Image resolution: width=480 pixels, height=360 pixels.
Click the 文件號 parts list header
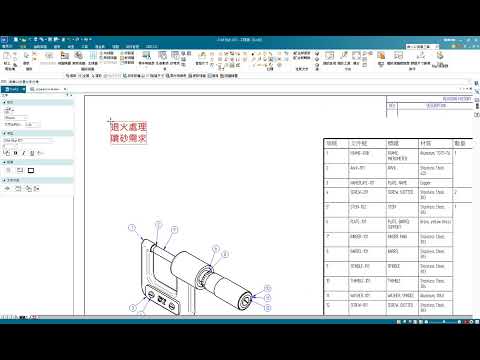coord(359,144)
